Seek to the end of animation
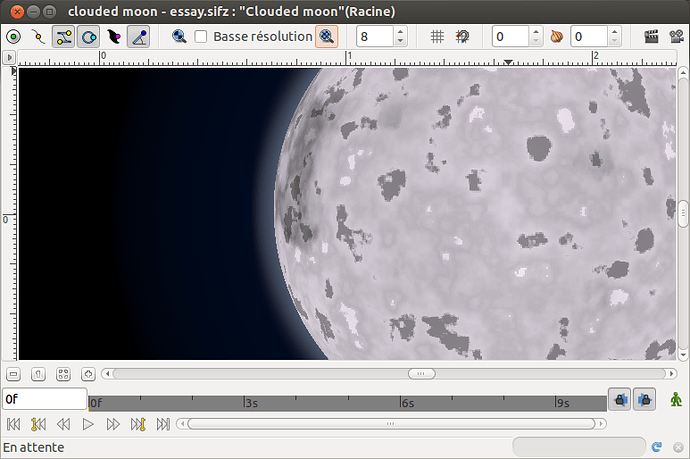Screen dimensions: 690x459 pyautogui.click(x=164, y=424)
